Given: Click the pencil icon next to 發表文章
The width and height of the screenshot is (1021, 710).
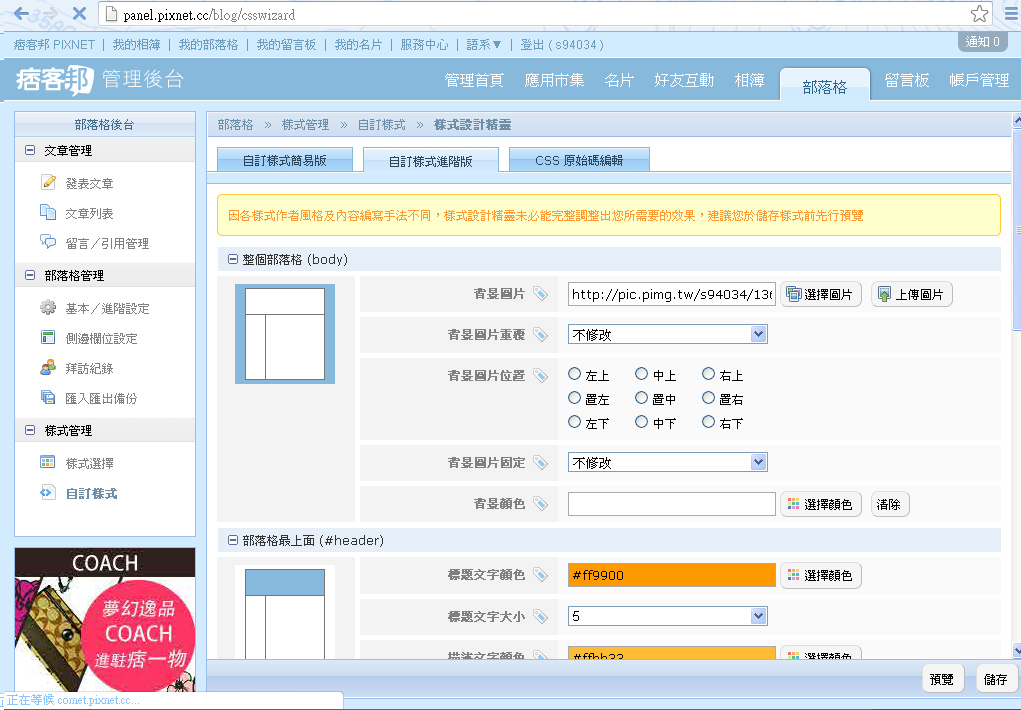Looking at the screenshot, I should [48, 182].
